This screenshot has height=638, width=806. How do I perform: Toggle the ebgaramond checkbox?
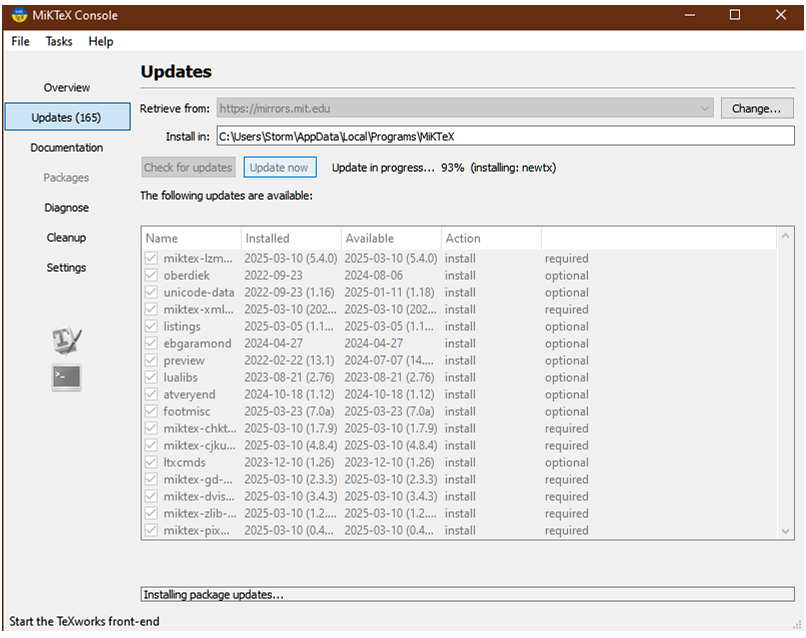click(151, 343)
